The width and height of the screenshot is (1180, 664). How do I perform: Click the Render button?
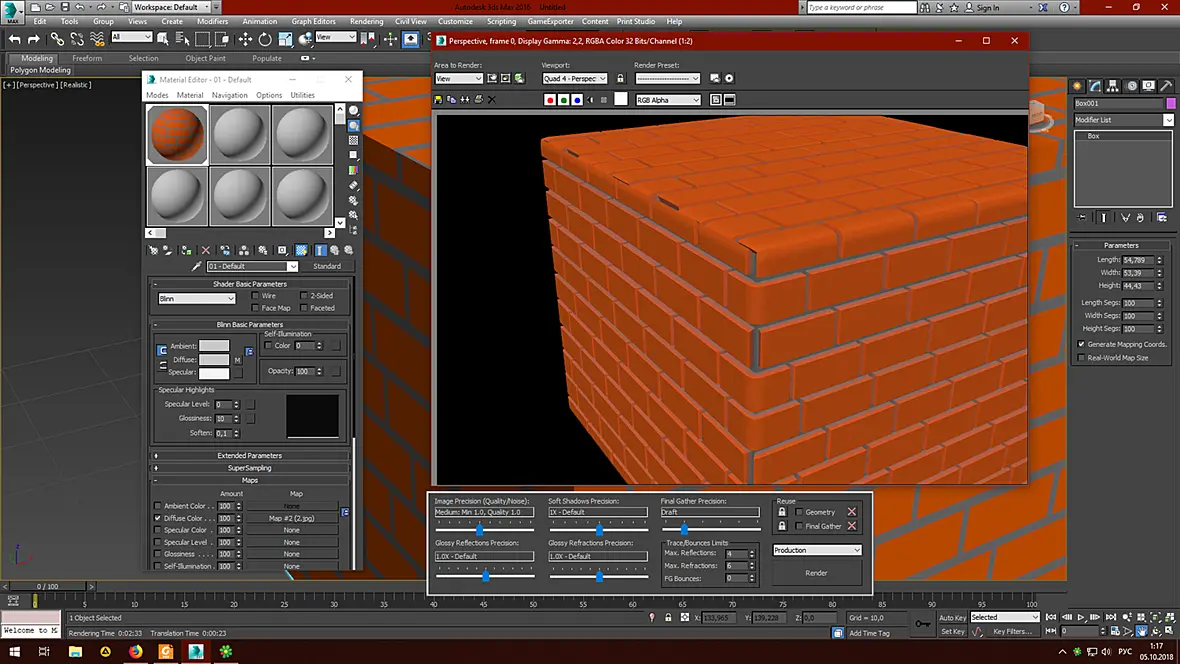point(817,573)
